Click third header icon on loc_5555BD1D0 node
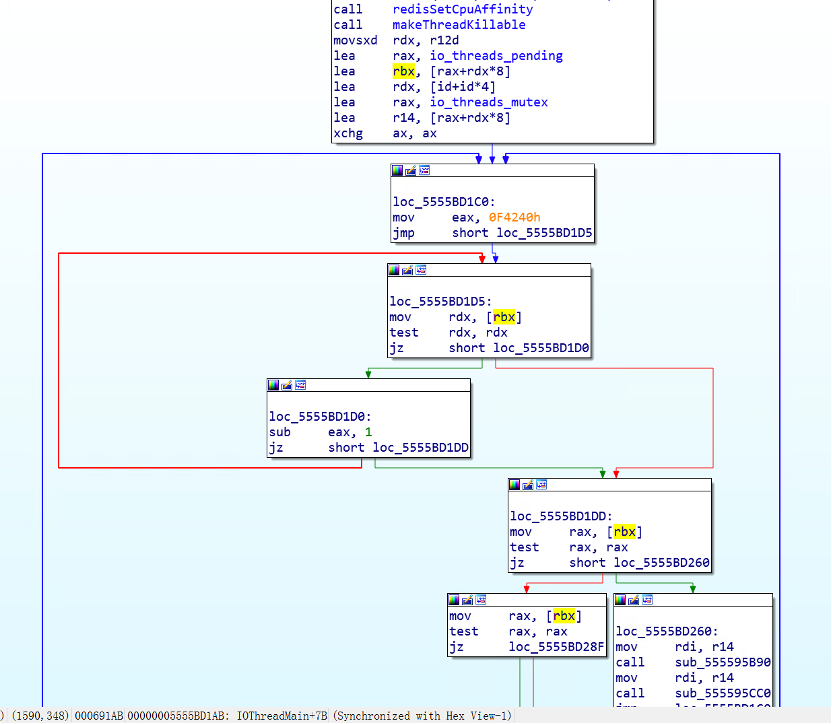This screenshot has height=724, width=832. pyautogui.click(x=300, y=385)
